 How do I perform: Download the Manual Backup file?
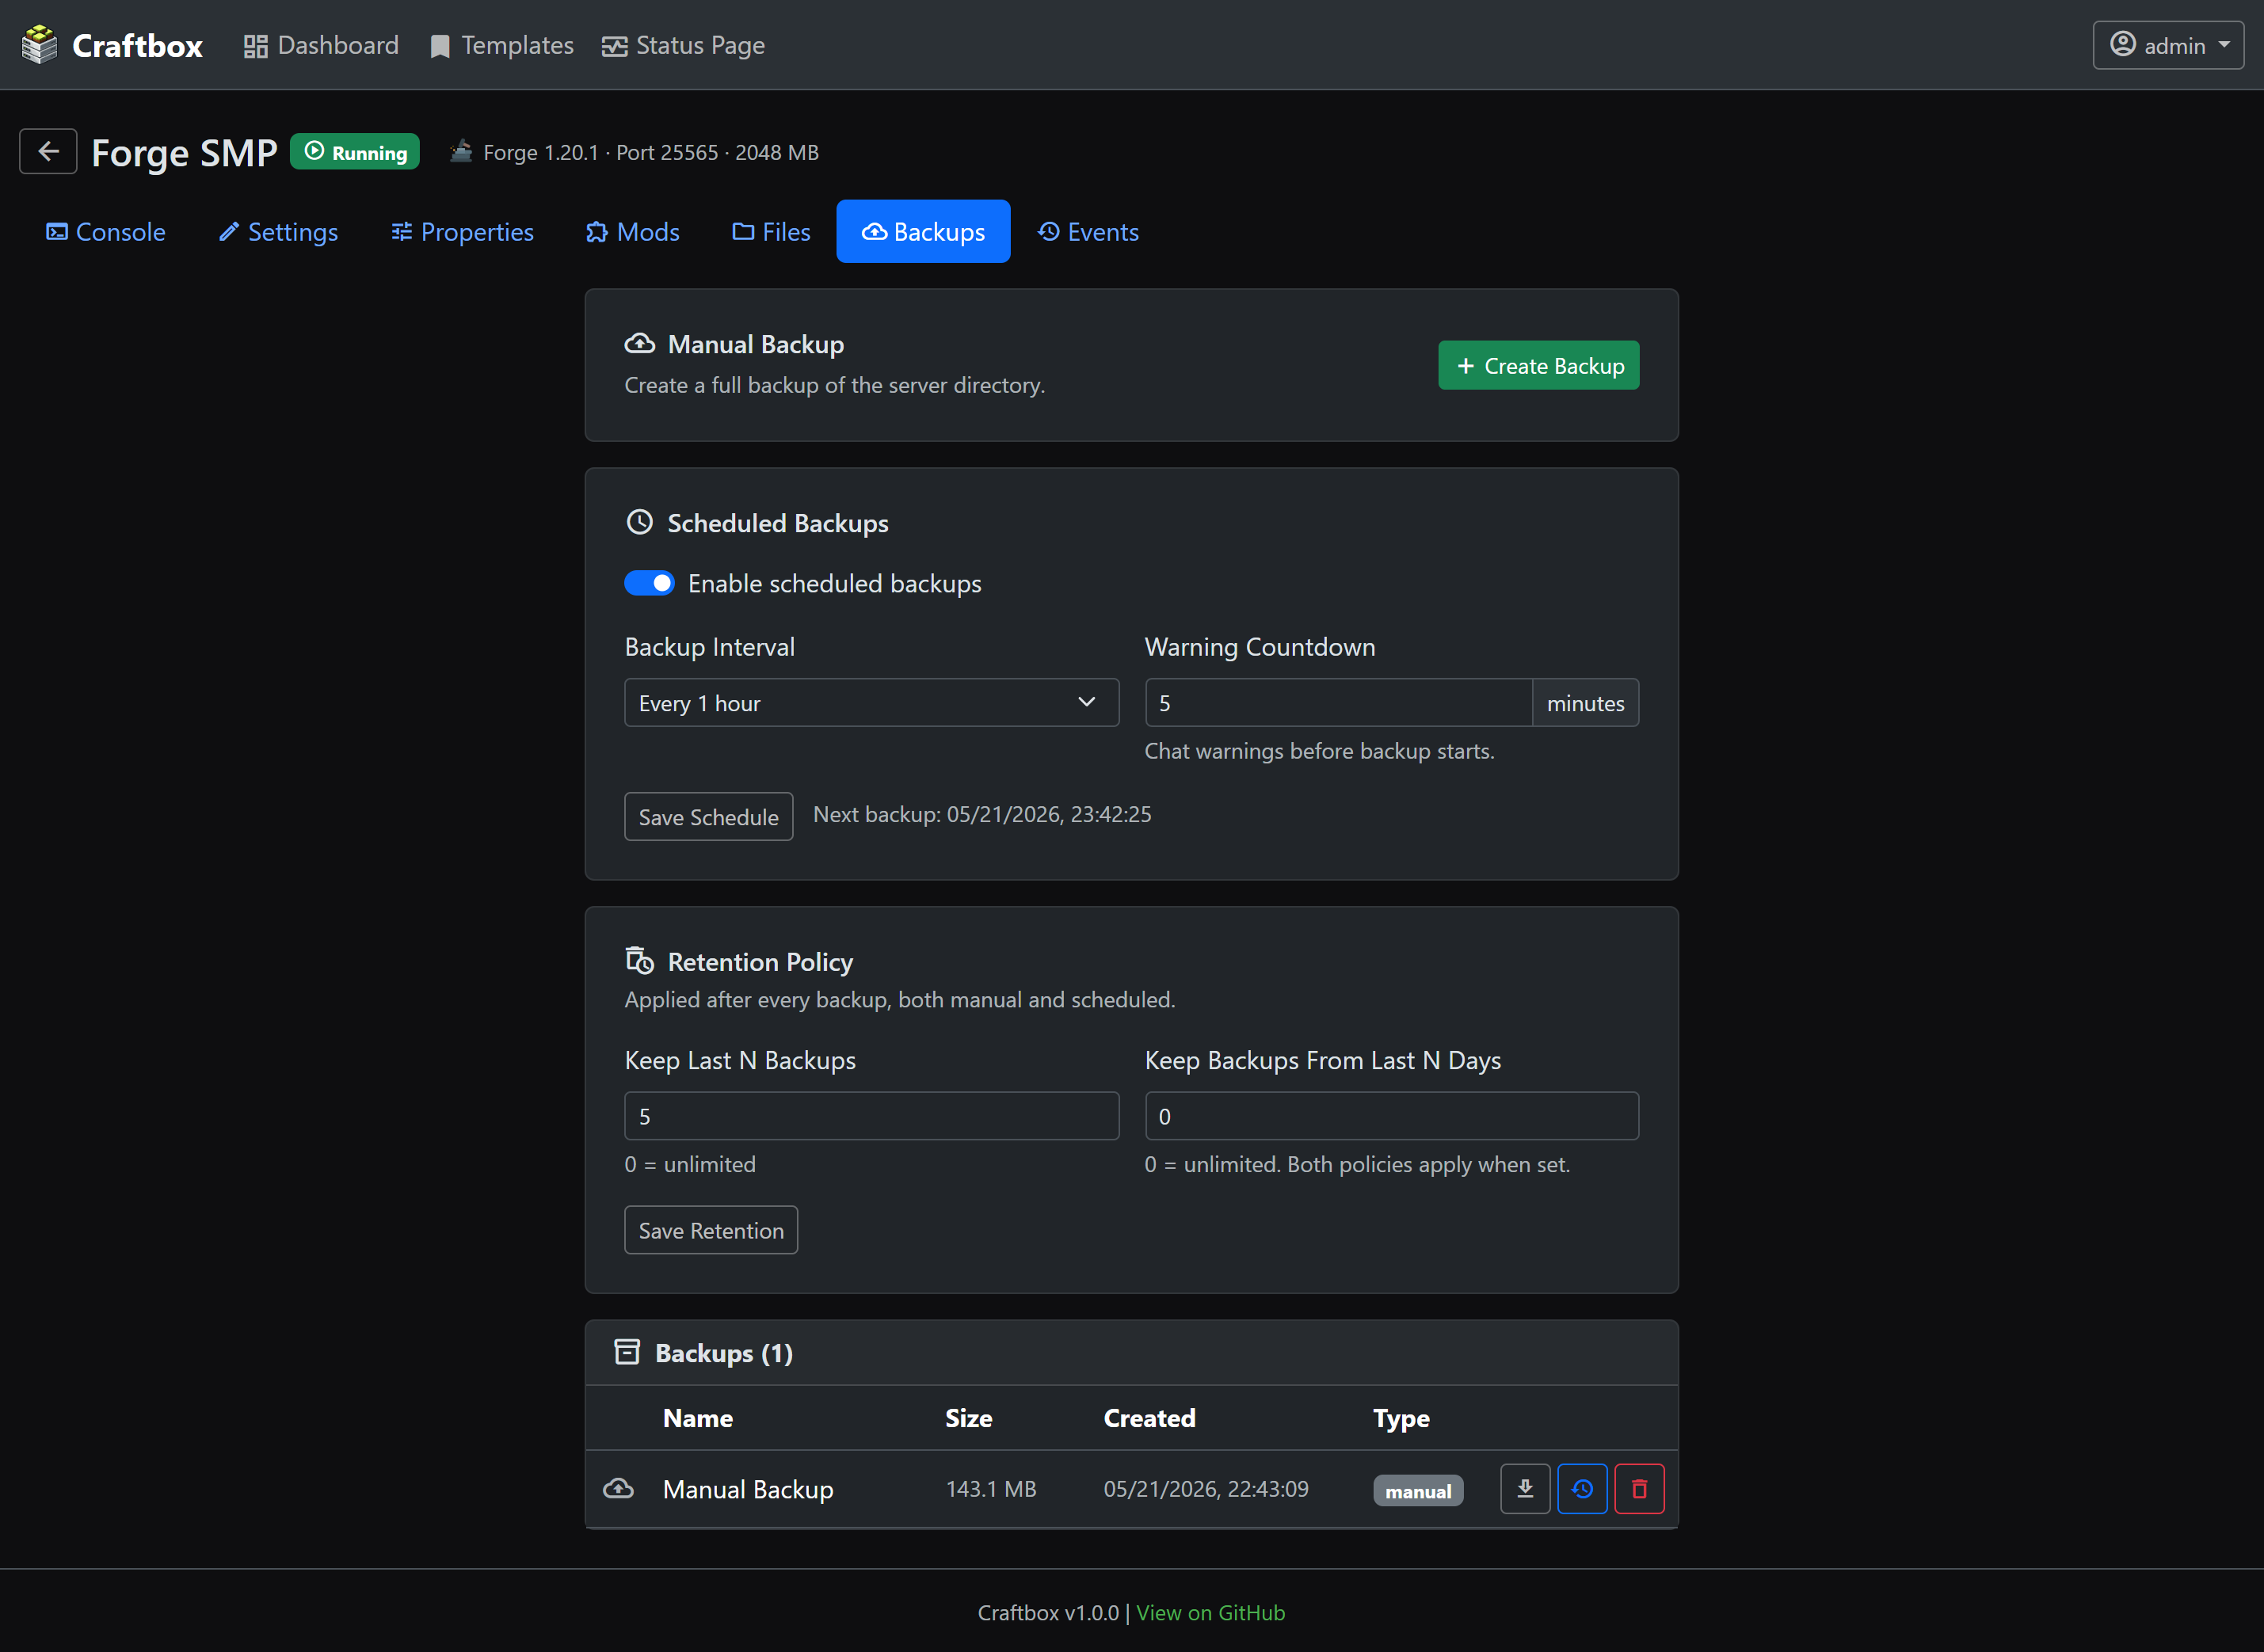point(1525,1489)
